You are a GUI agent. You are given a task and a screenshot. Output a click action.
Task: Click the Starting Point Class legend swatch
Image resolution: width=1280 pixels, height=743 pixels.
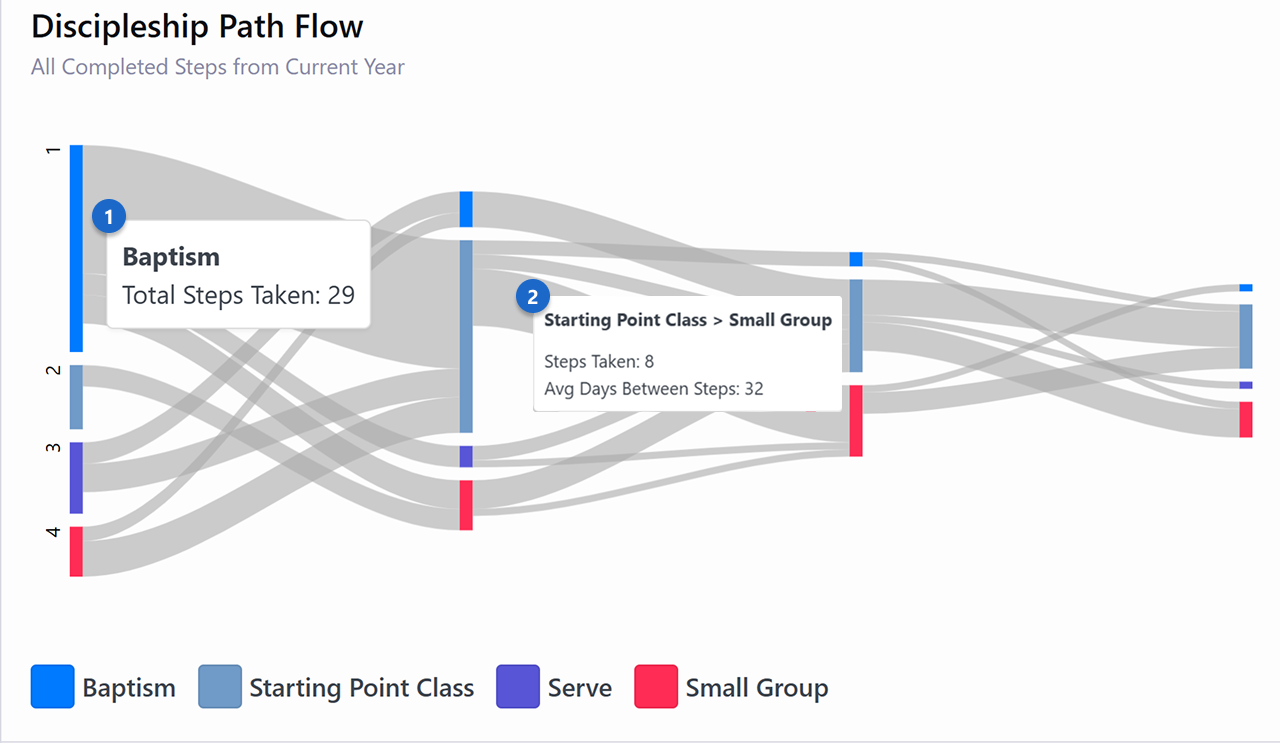tap(220, 687)
